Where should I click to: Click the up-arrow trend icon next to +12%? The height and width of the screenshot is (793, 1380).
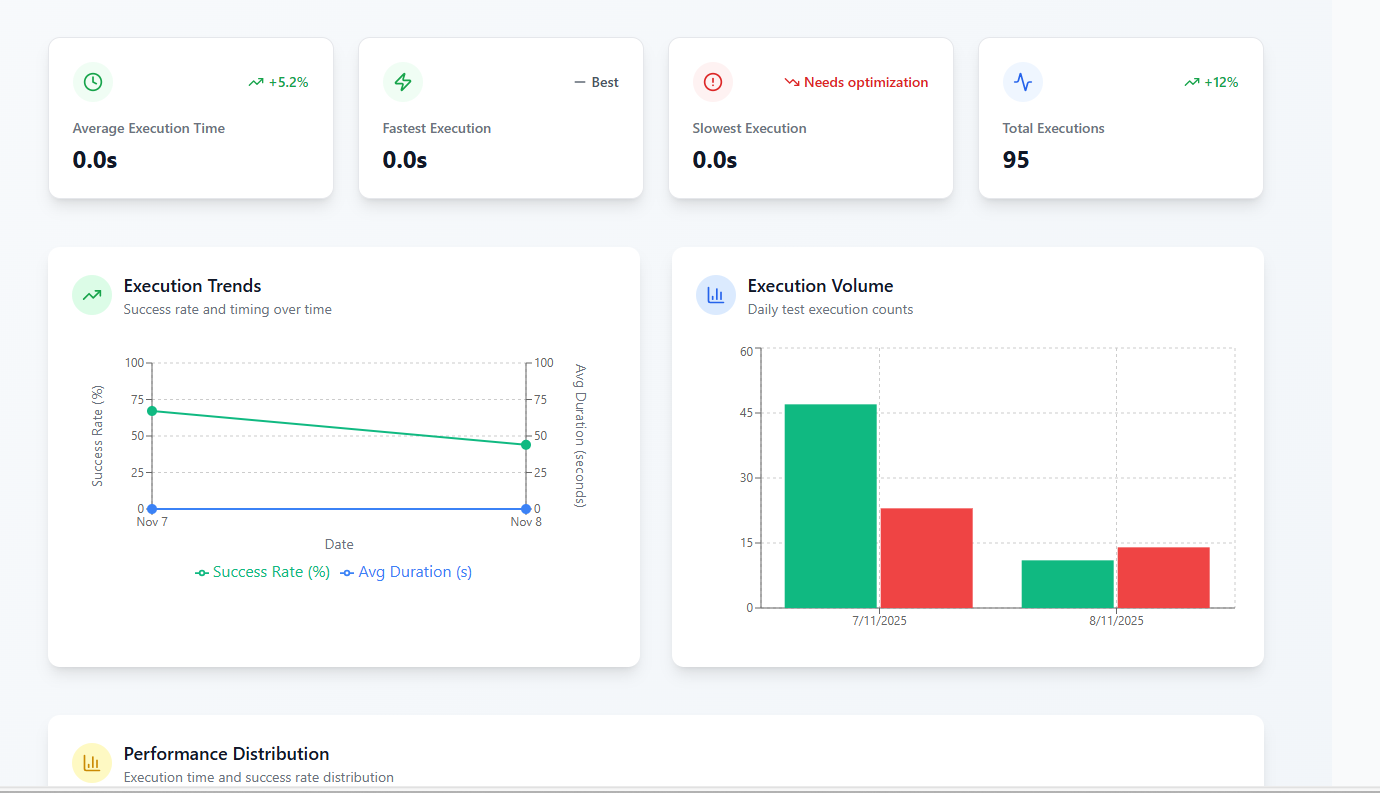tap(1191, 83)
